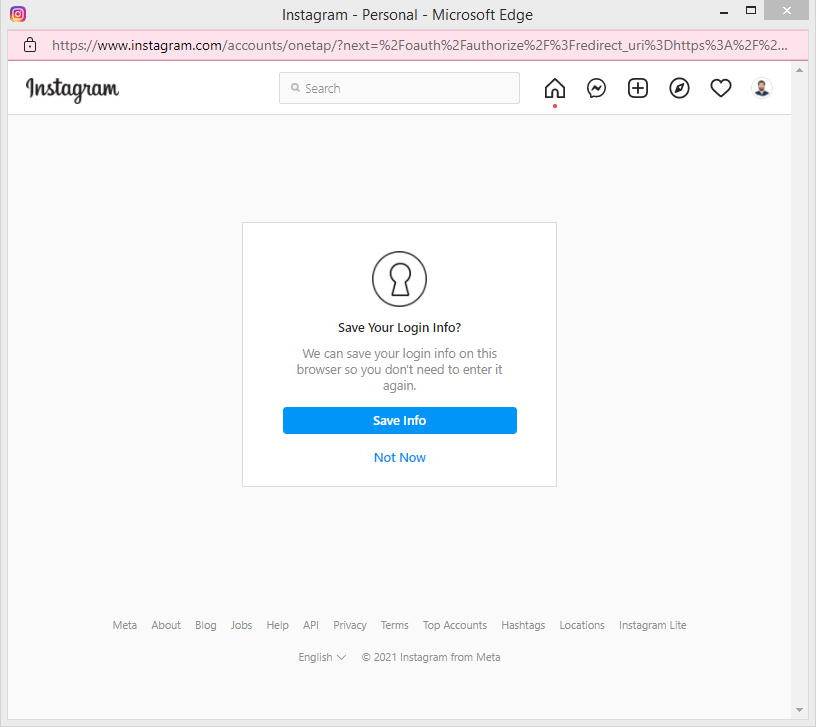Open profile avatar menu
The image size is (816, 727).
click(x=762, y=88)
